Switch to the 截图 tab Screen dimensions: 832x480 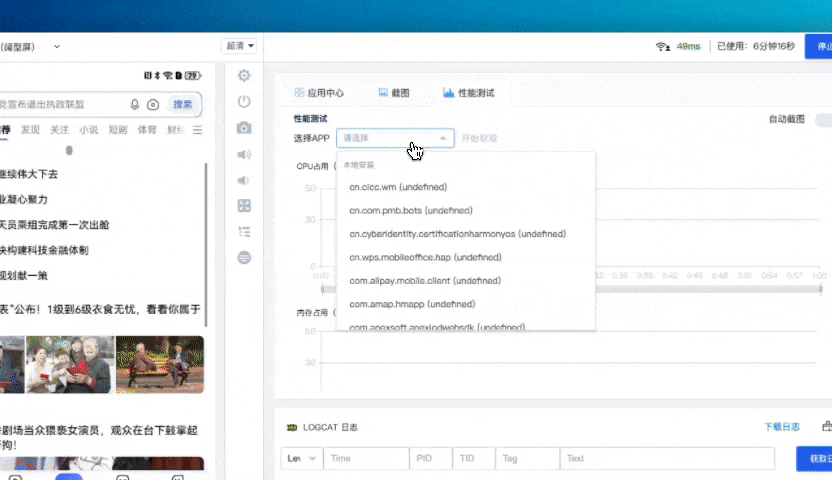pos(394,93)
